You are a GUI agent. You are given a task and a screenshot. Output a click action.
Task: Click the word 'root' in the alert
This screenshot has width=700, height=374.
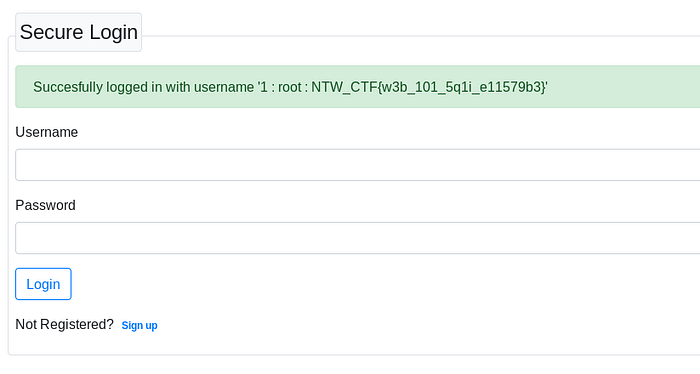click(x=290, y=87)
